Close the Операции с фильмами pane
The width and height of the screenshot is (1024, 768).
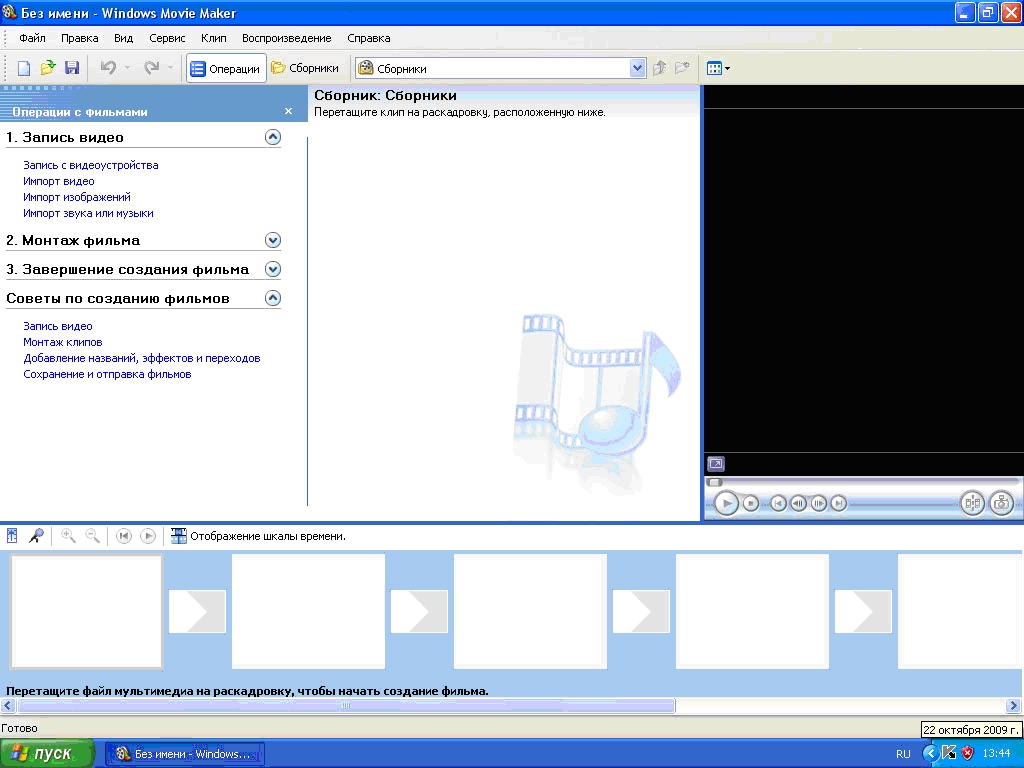[288, 112]
